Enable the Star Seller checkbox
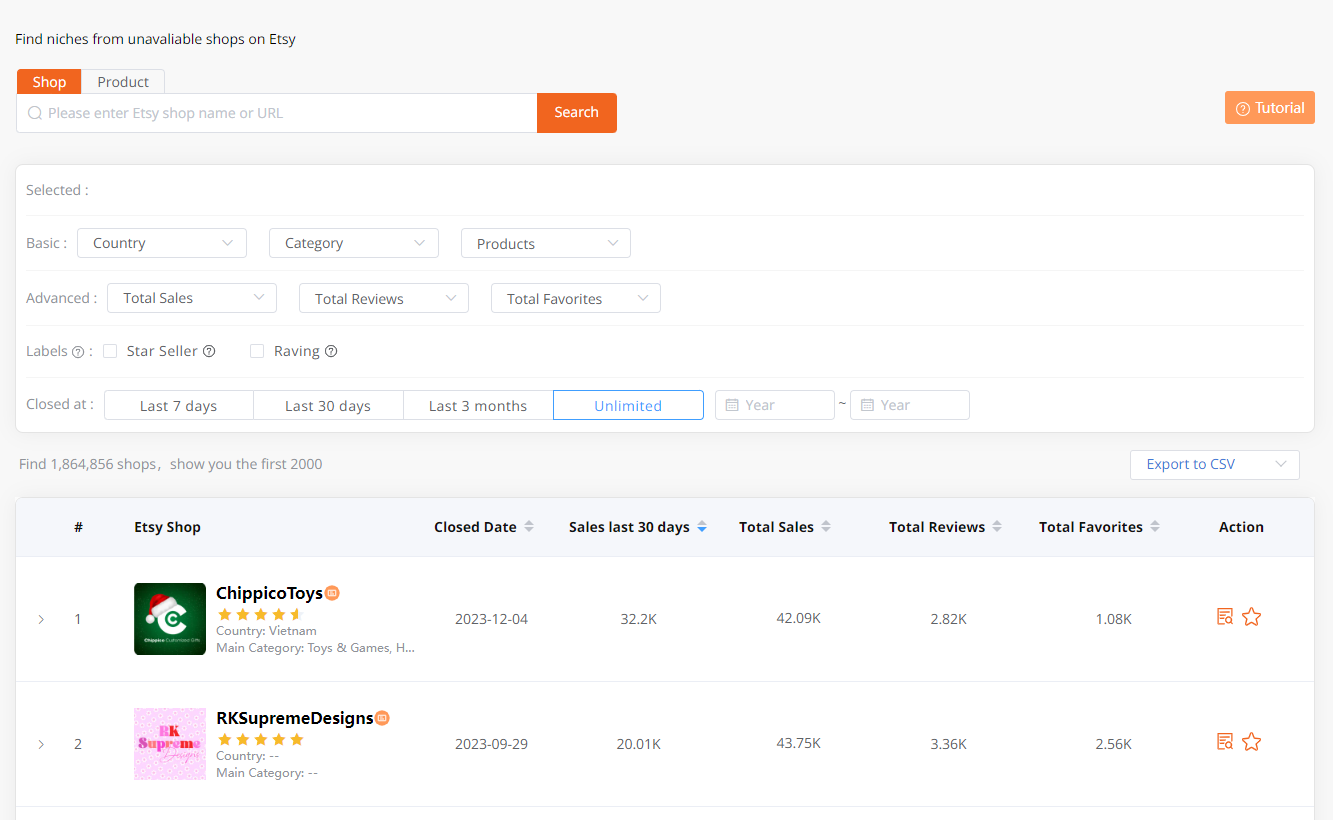The width and height of the screenshot is (1333, 820). point(110,351)
